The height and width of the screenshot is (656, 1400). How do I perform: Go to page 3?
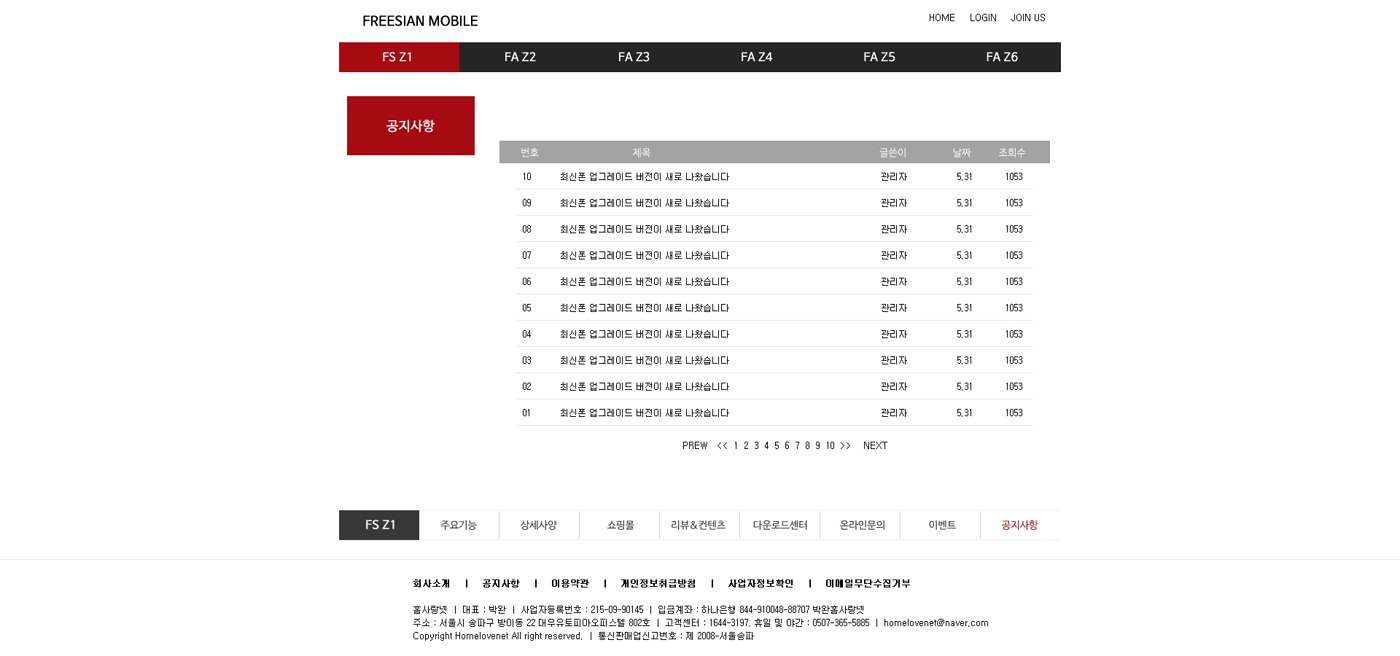757,446
